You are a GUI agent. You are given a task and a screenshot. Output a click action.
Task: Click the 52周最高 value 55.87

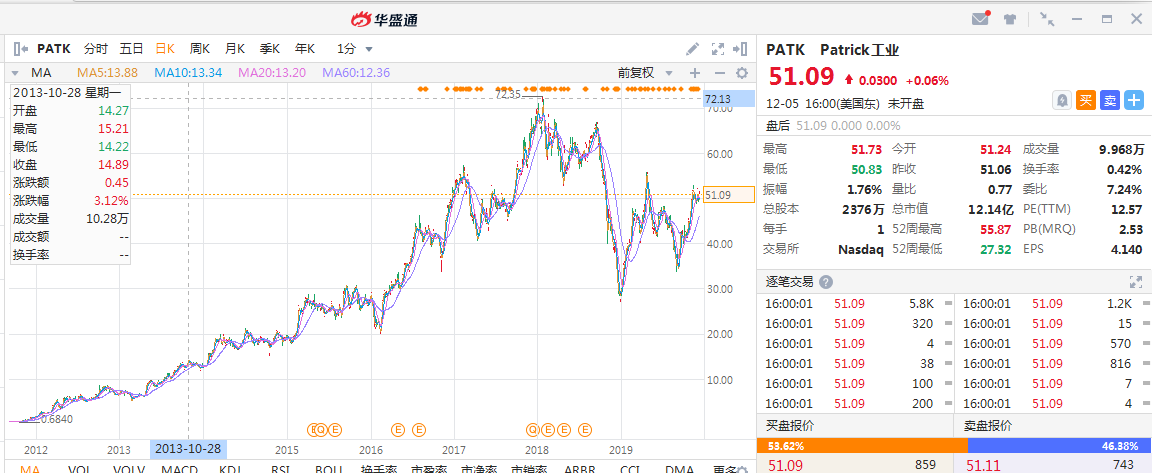pyautogui.click(x=998, y=229)
